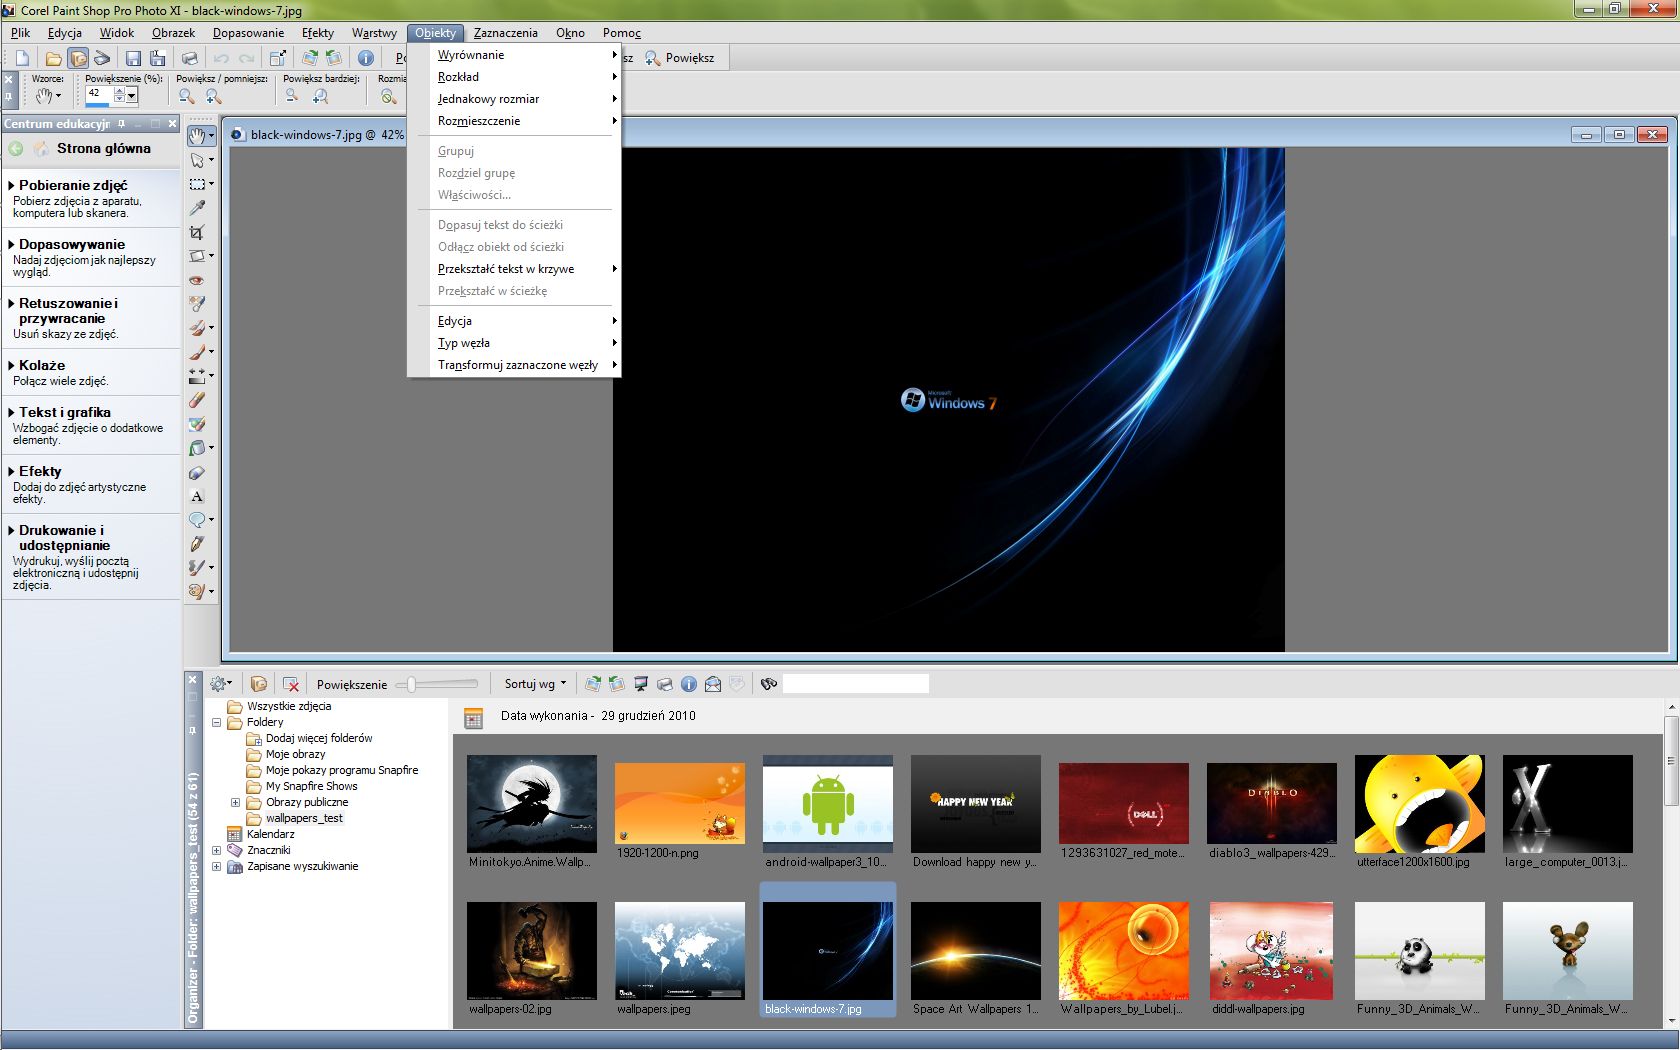Select the Pan hand tool in the tools toolbar

point(198,135)
